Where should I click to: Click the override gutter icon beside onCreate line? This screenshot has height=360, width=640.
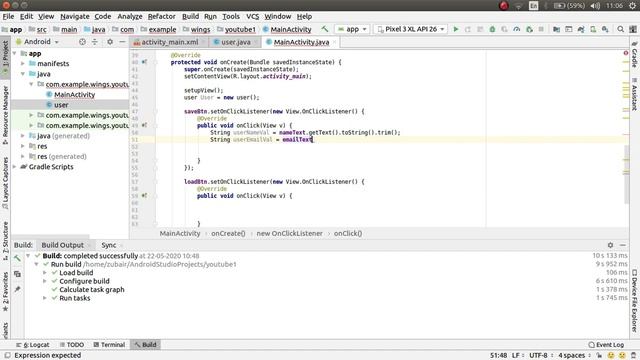pyautogui.click(x=144, y=62)
